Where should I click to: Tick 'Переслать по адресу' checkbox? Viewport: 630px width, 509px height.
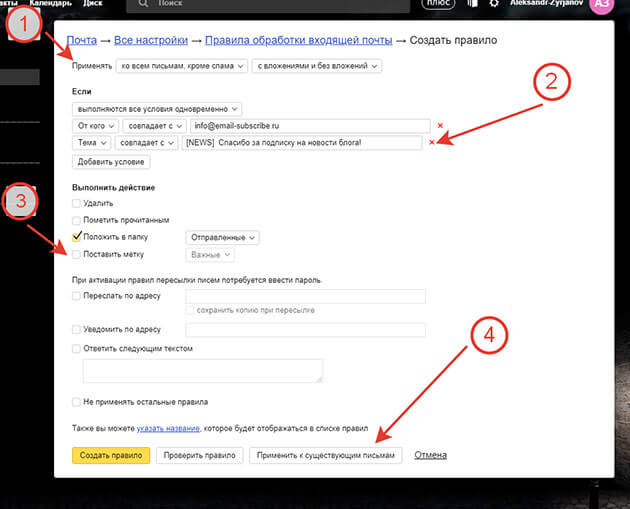coord(76,296)
